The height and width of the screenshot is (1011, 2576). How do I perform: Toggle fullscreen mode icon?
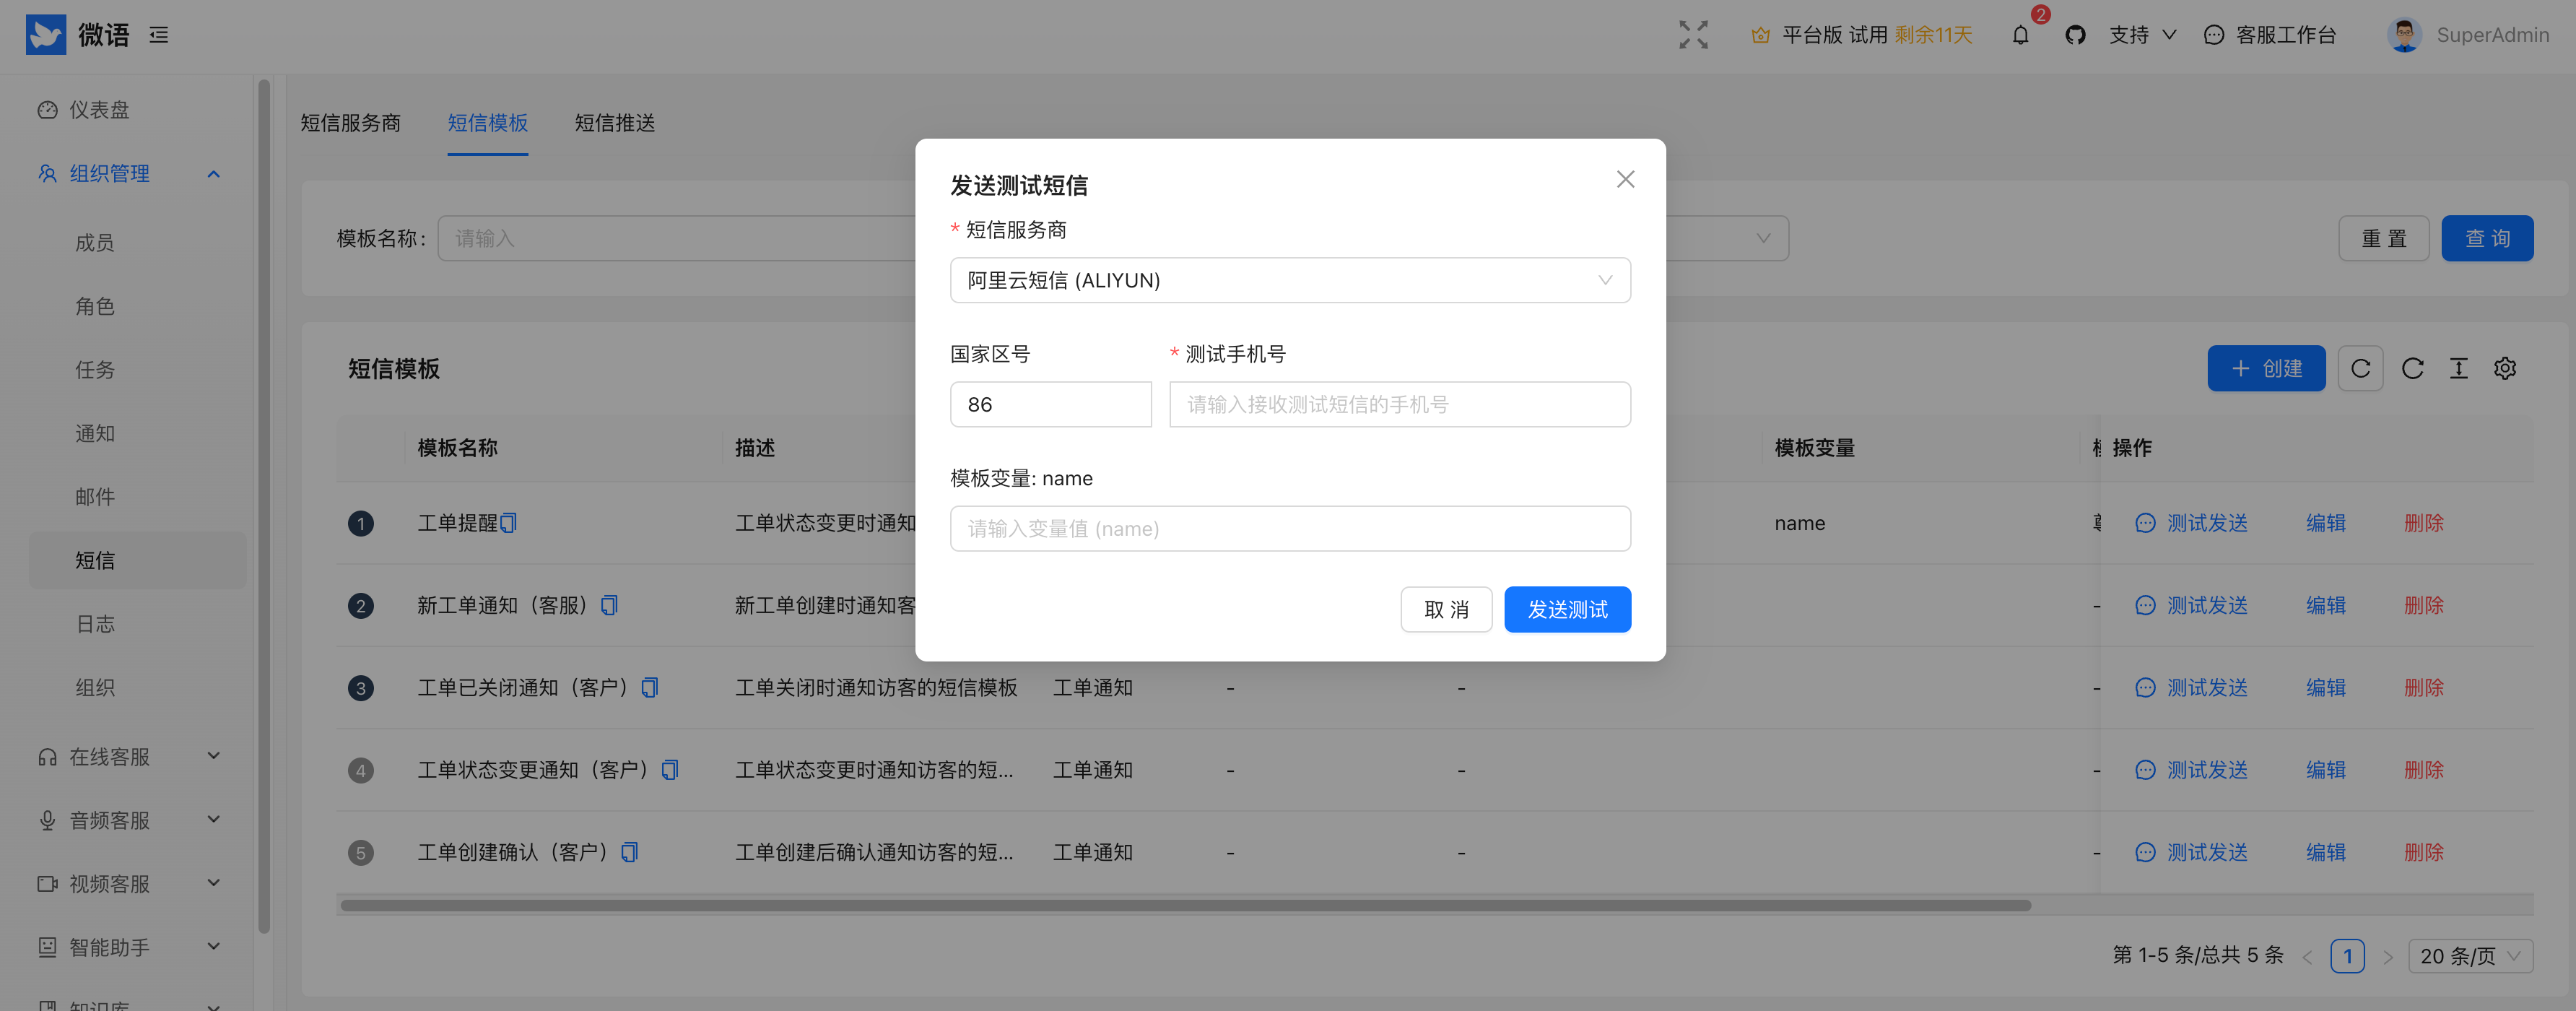[1693, 35]
